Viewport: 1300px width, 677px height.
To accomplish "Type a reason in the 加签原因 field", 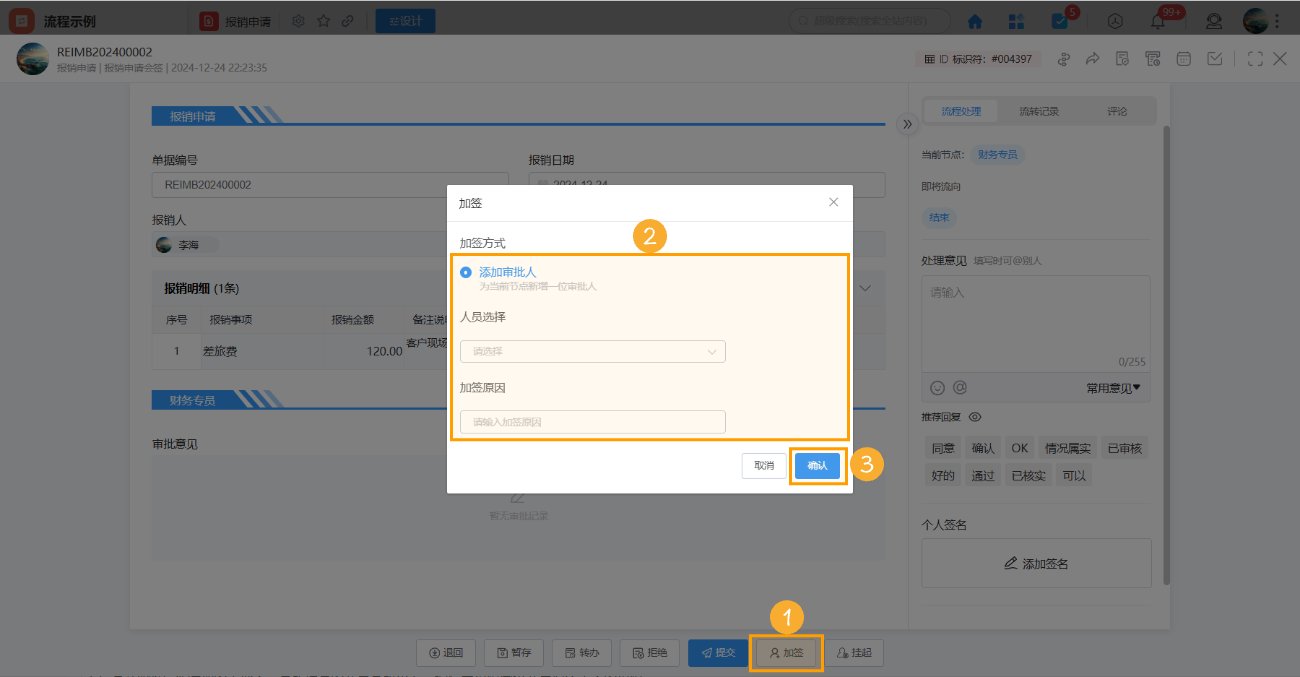I will 592,421.
